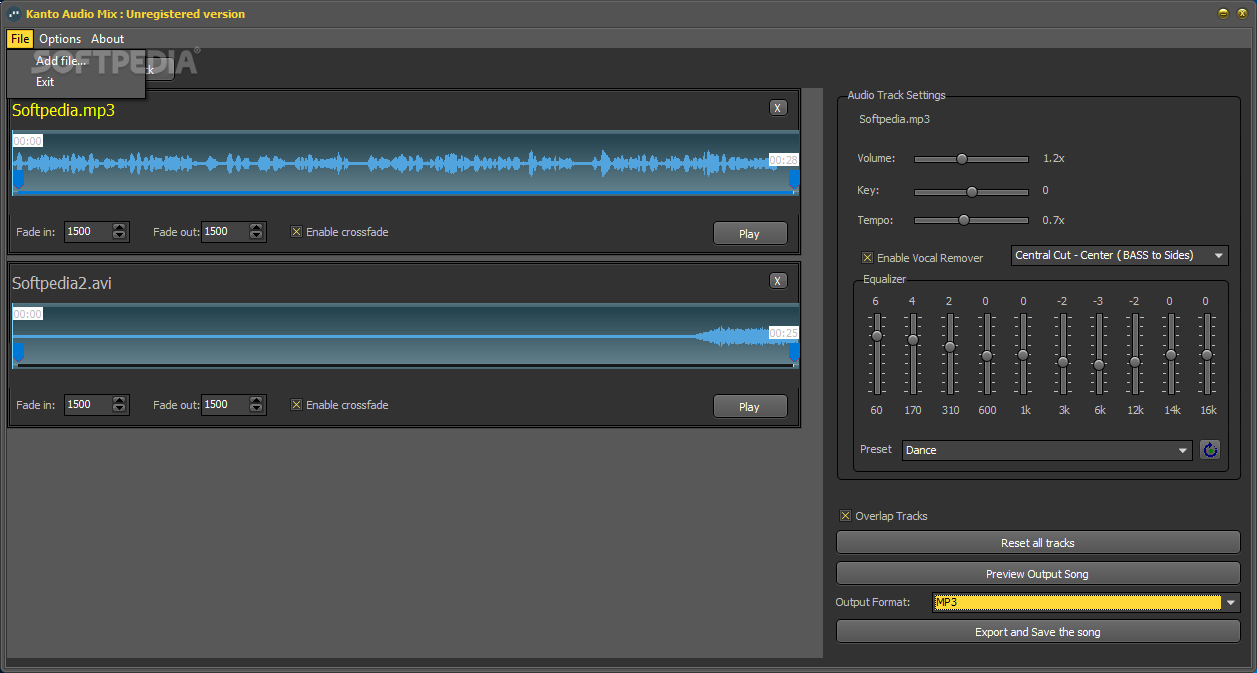This screenshot has width=1257, height=673.
Task: Click the yellow minimize button in title bar
Action: (1223, 14)
